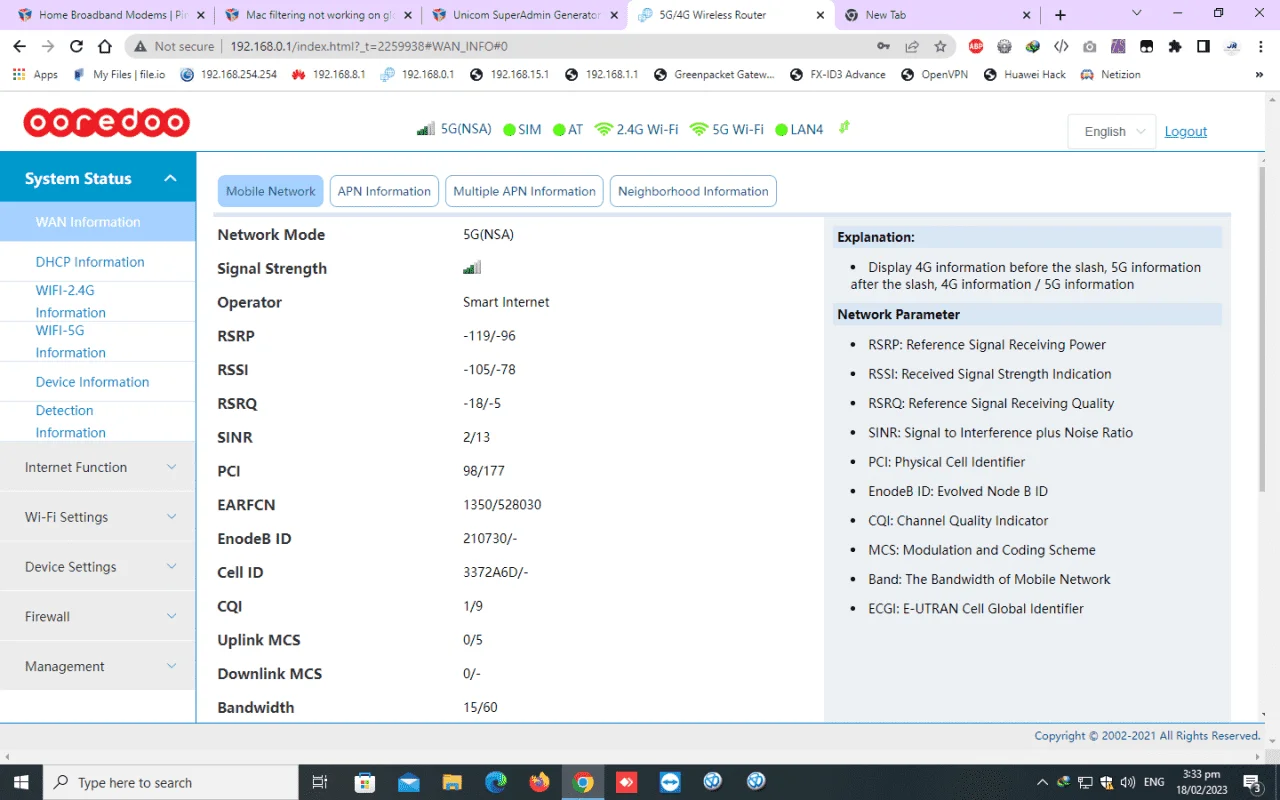Log out via the Logout link

1186,131
